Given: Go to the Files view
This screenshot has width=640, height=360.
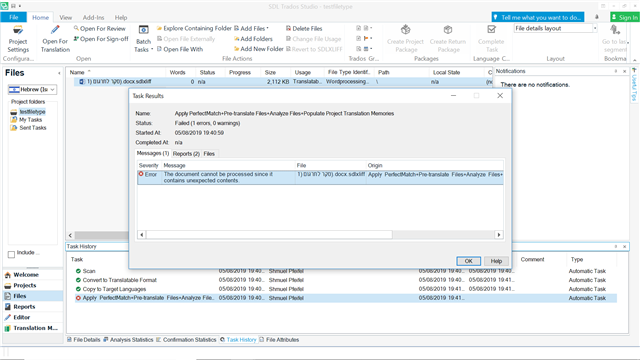Looking at the screenshot, I should (x=33, y=296).
